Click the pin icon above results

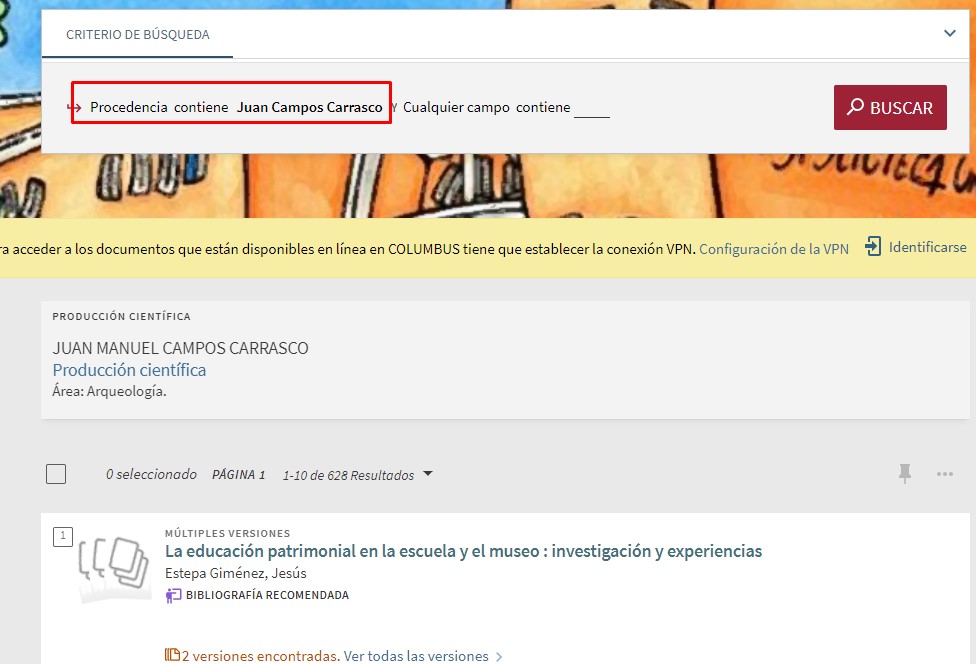click(905, 474)
